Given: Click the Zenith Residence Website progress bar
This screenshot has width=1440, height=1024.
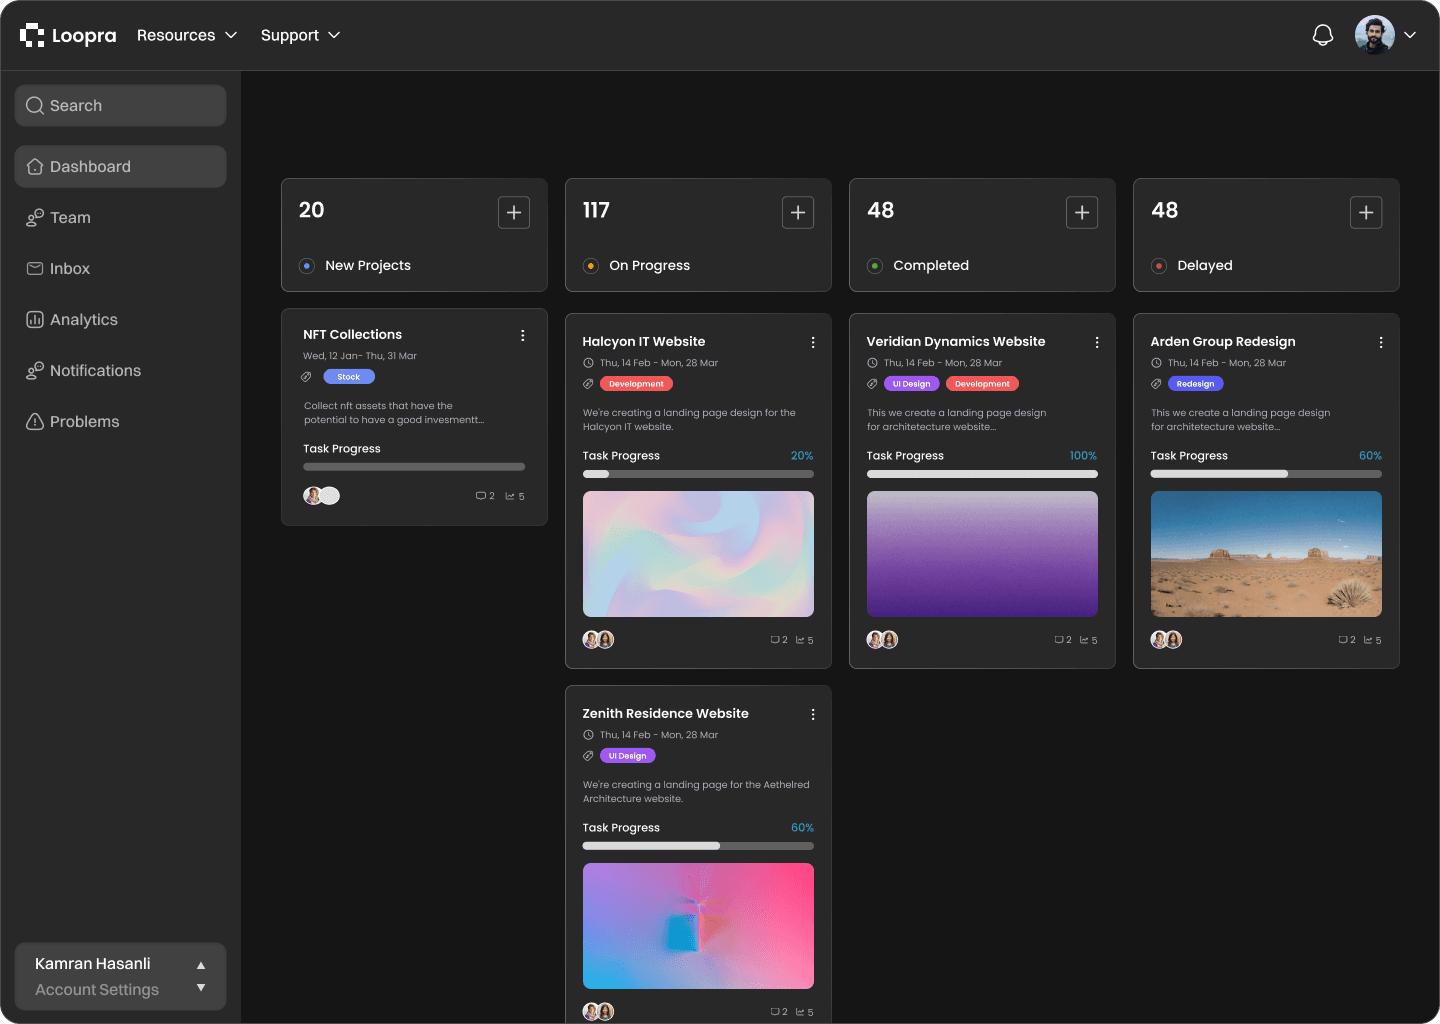Looking at the screenshot, I should [698, 846].
